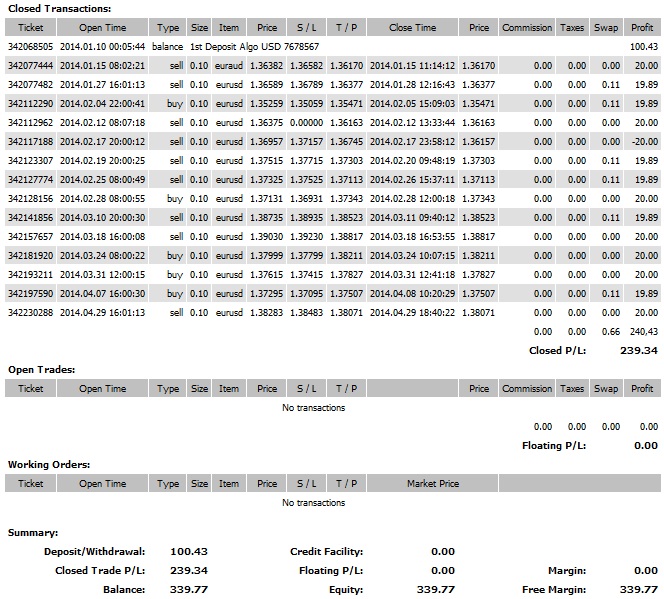Click 'No transactions' under Open Trades
The height and width of the screenshot is (599, 664).
(314, 408)
